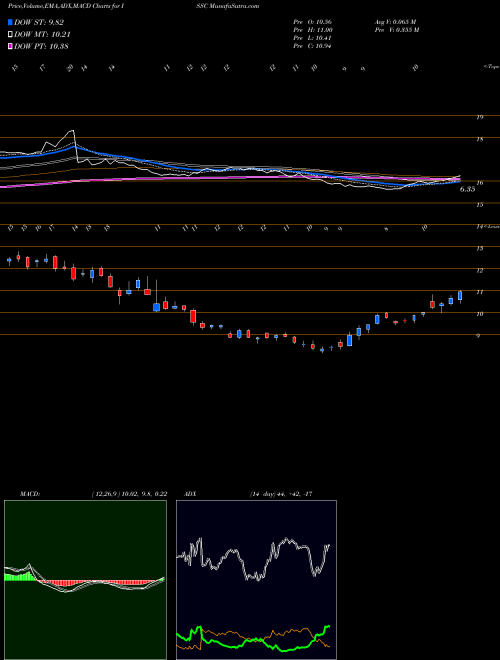Click the white DOW MT legend swatch

click(11, 35)
